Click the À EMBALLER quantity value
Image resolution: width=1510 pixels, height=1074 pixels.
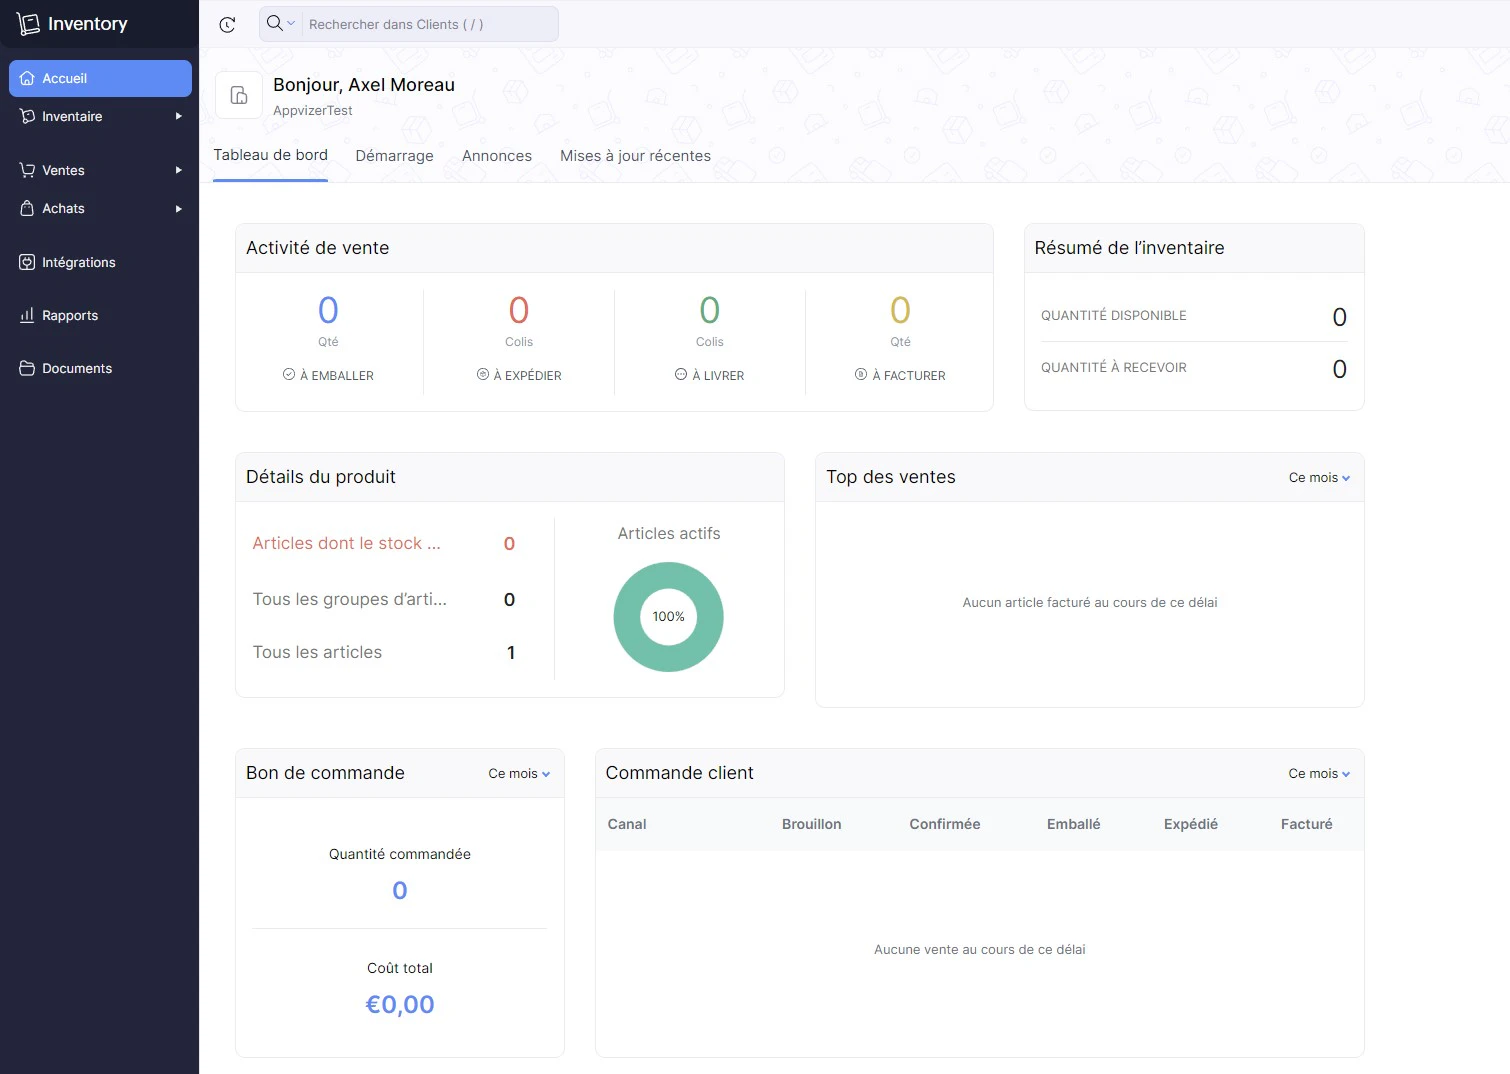pos(328,310)
